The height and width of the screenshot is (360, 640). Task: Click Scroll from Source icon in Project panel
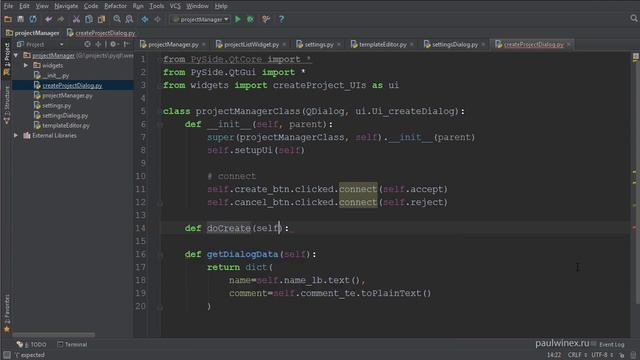[x=87, y=44]
